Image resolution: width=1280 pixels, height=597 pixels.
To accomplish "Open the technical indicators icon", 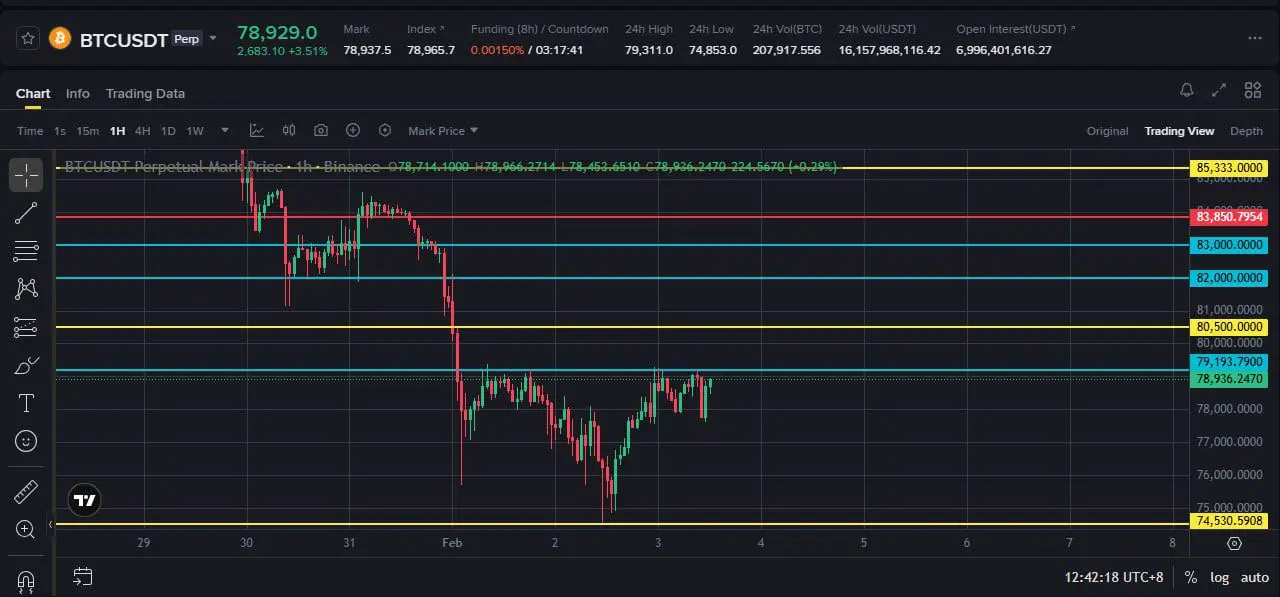I will point(257,130).
